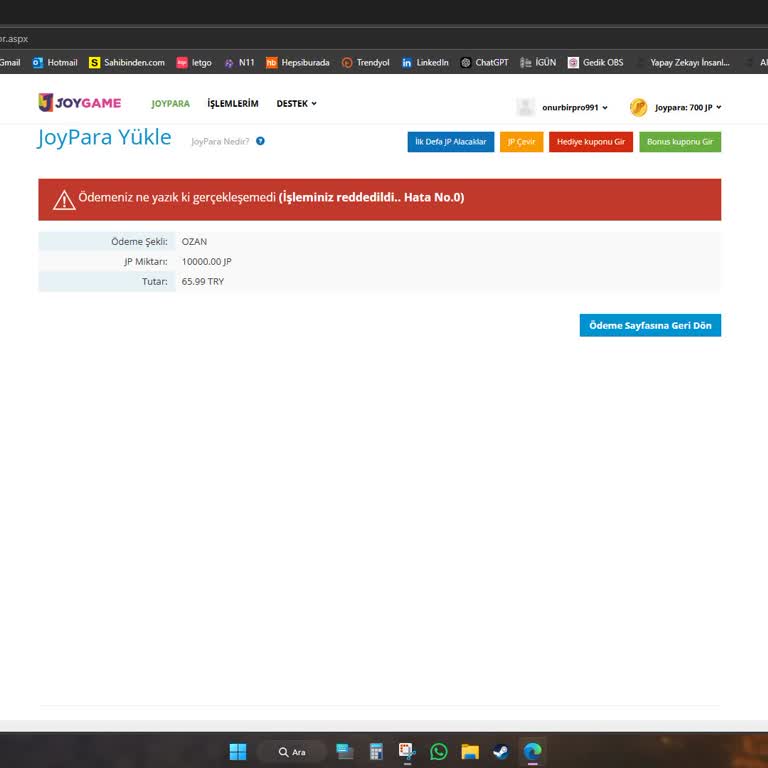Open the Windows Start menu
Screen dimensions: 768x768
(238, 751)
